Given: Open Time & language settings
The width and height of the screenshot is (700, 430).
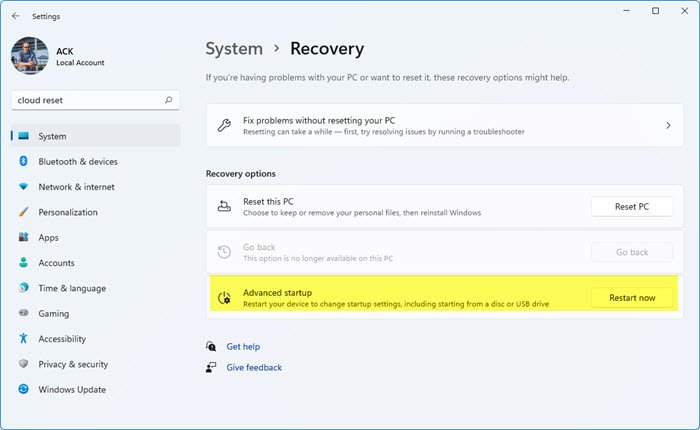Looking at the screenshot, I should [x=72, y=288].
